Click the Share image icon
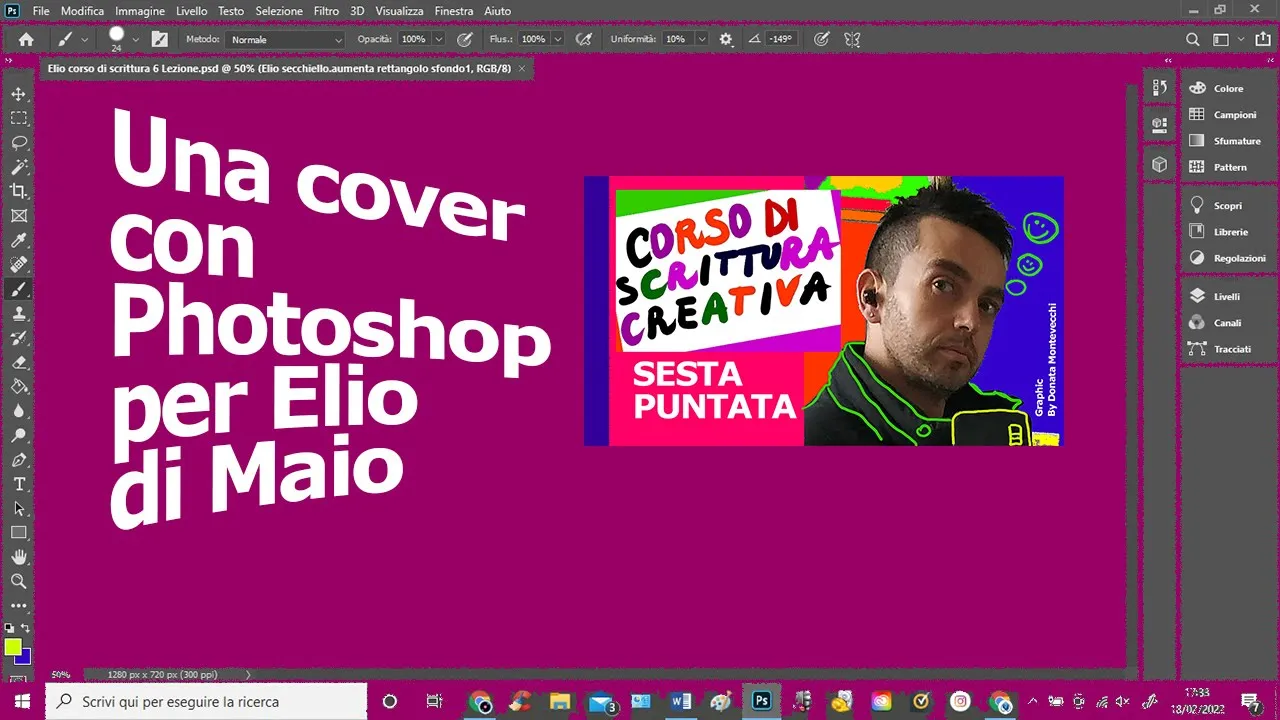The width and height of the screenshot is (1280, 720). click(1262, 39)
